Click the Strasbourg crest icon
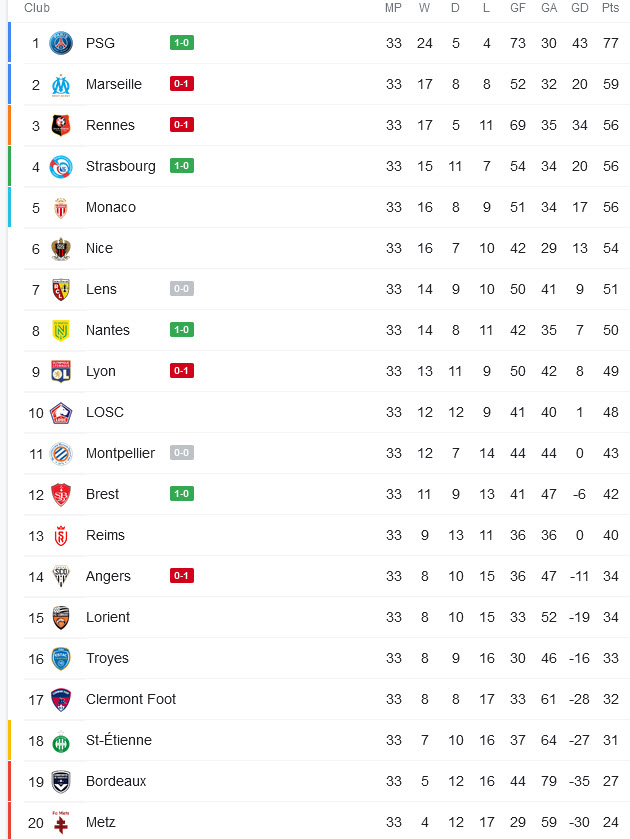This screenshot has height=839, width=630. tap(61, 166)
